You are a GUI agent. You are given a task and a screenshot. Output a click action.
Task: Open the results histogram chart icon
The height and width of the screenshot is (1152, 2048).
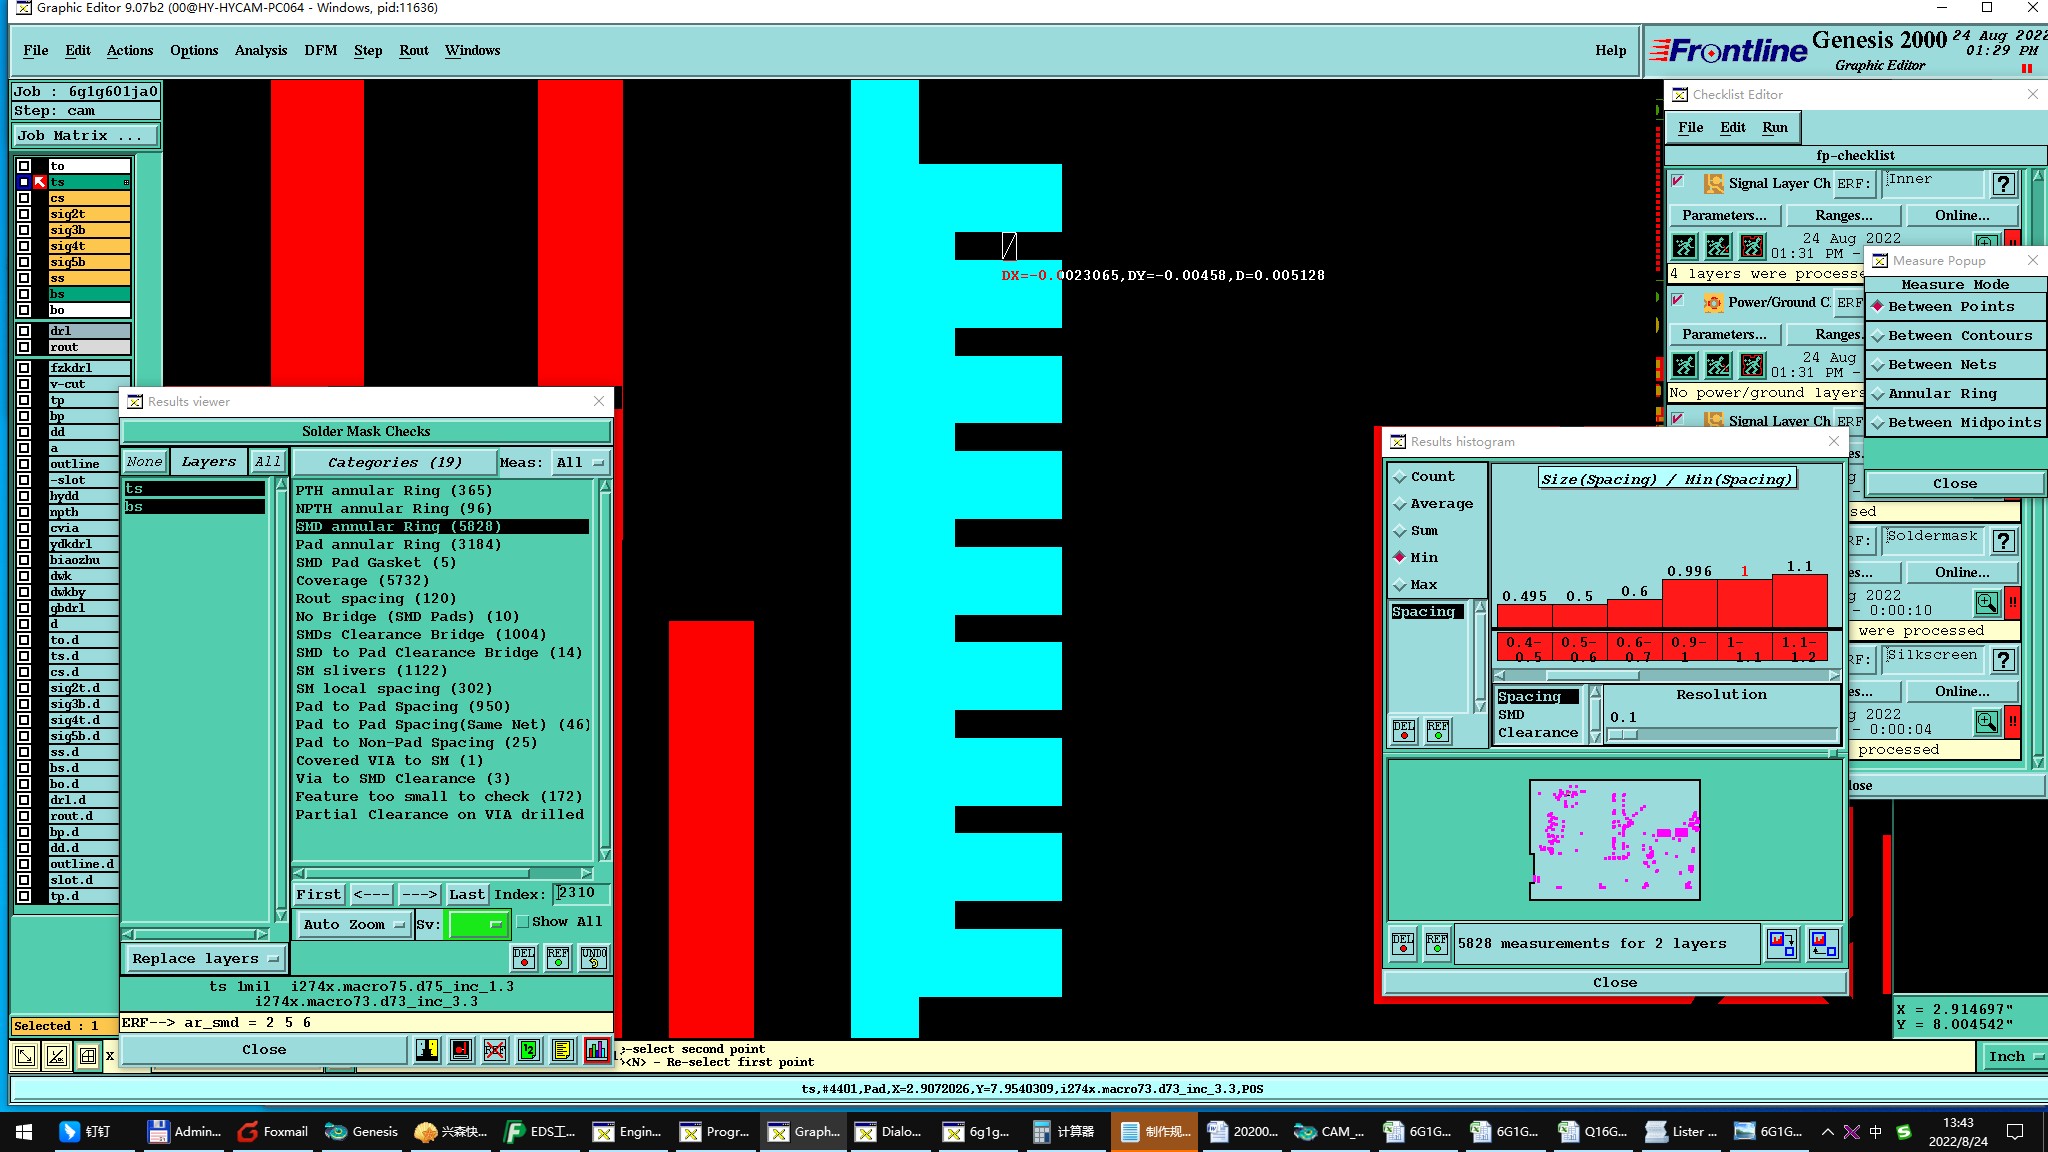coord(597,1050)
